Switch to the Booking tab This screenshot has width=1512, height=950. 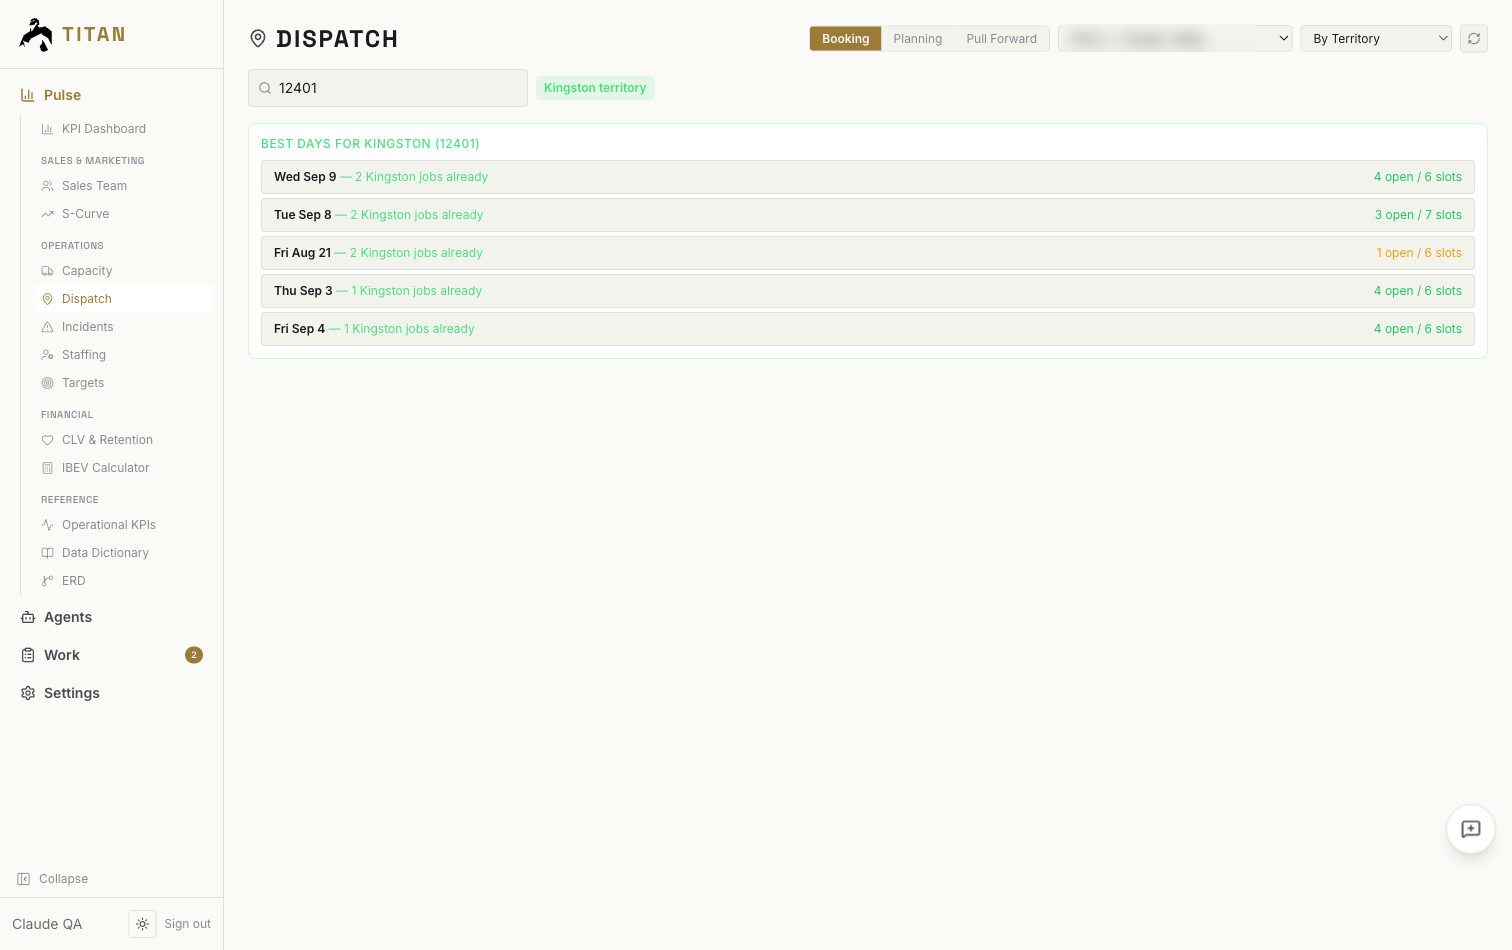click(x=846, y=39)
